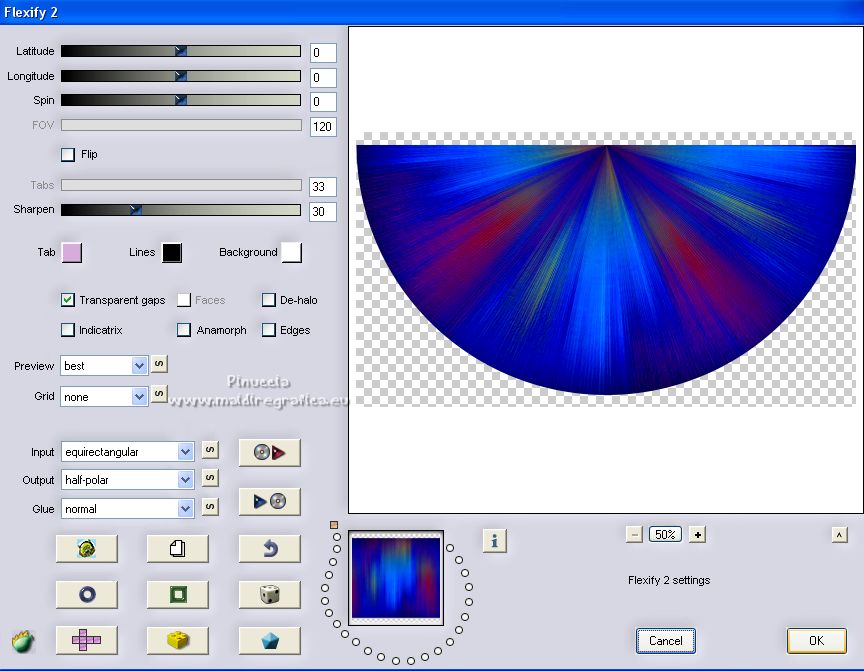Click the pink cross net button
This screenshot has height=671, width=864.
(x=87, y=640)
